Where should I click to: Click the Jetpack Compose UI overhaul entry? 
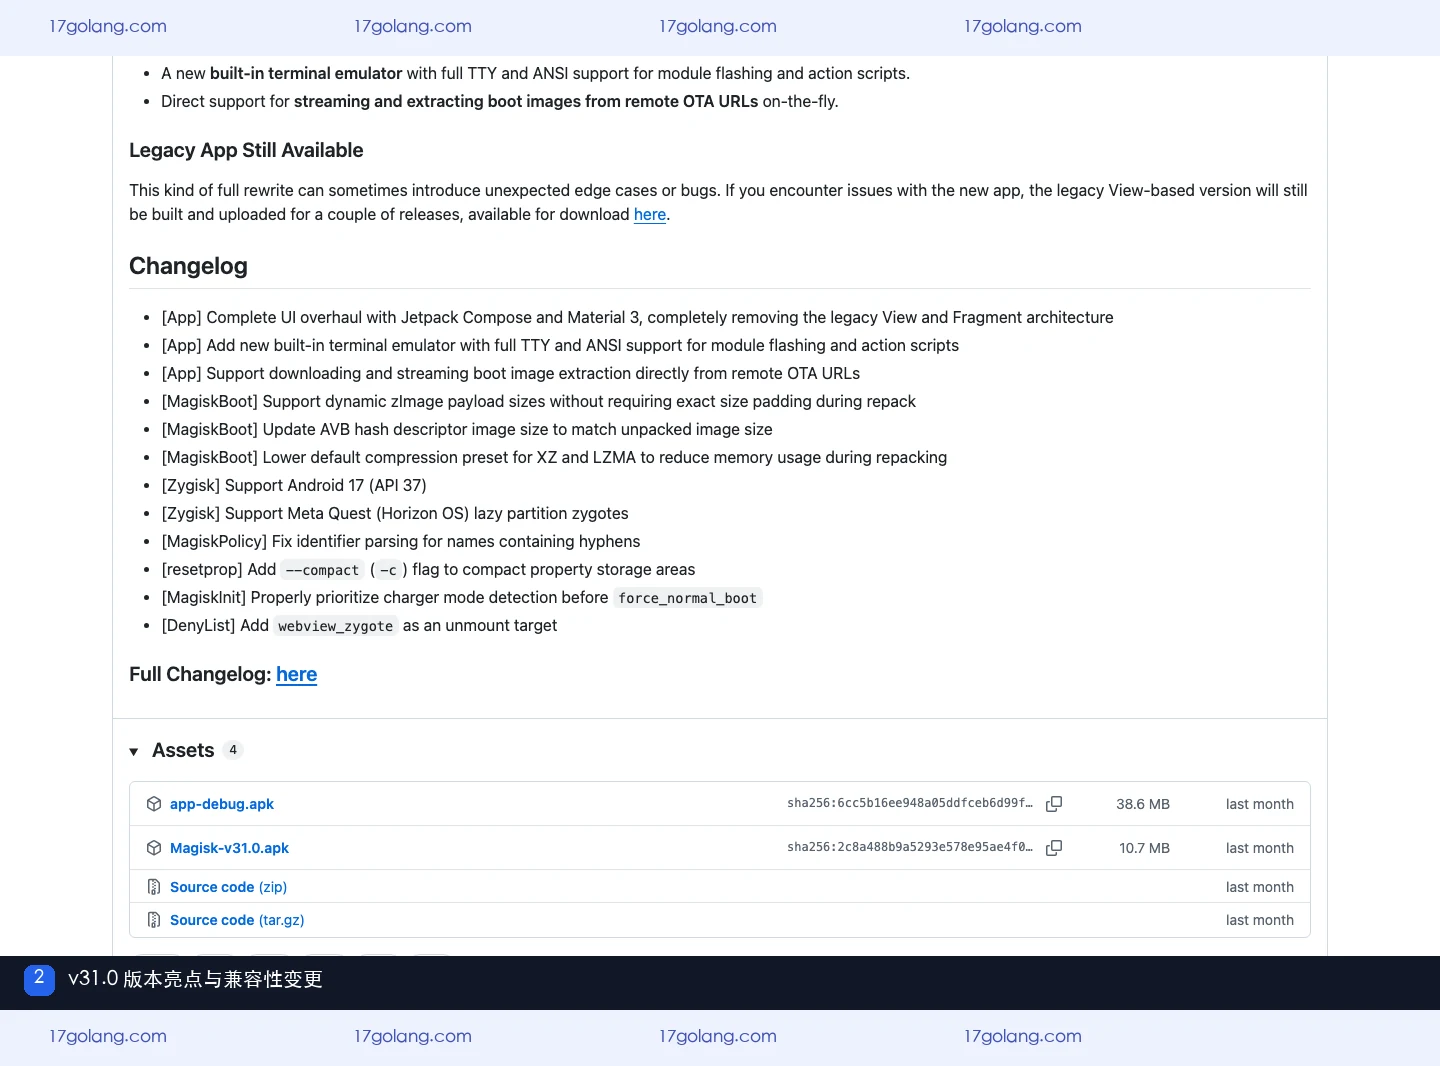pos(637,317)
